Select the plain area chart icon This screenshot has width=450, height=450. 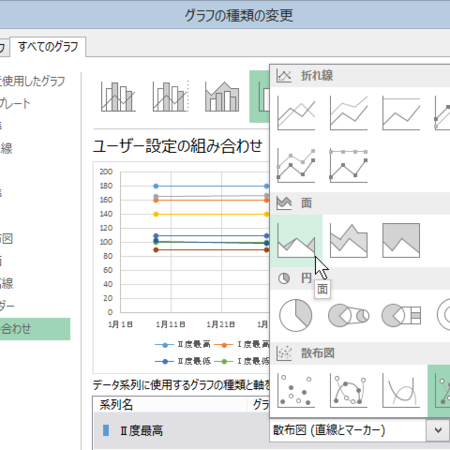(296, 240)
